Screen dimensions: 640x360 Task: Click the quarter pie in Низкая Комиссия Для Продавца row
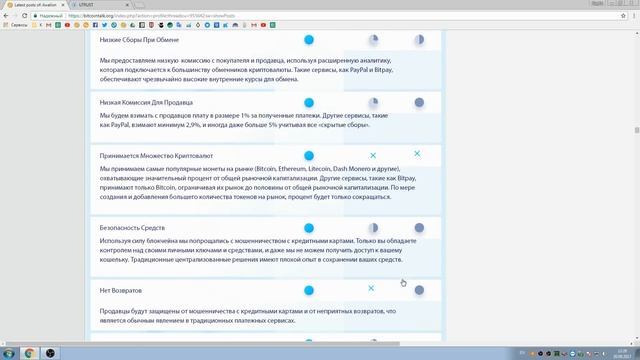click(373, 102)
